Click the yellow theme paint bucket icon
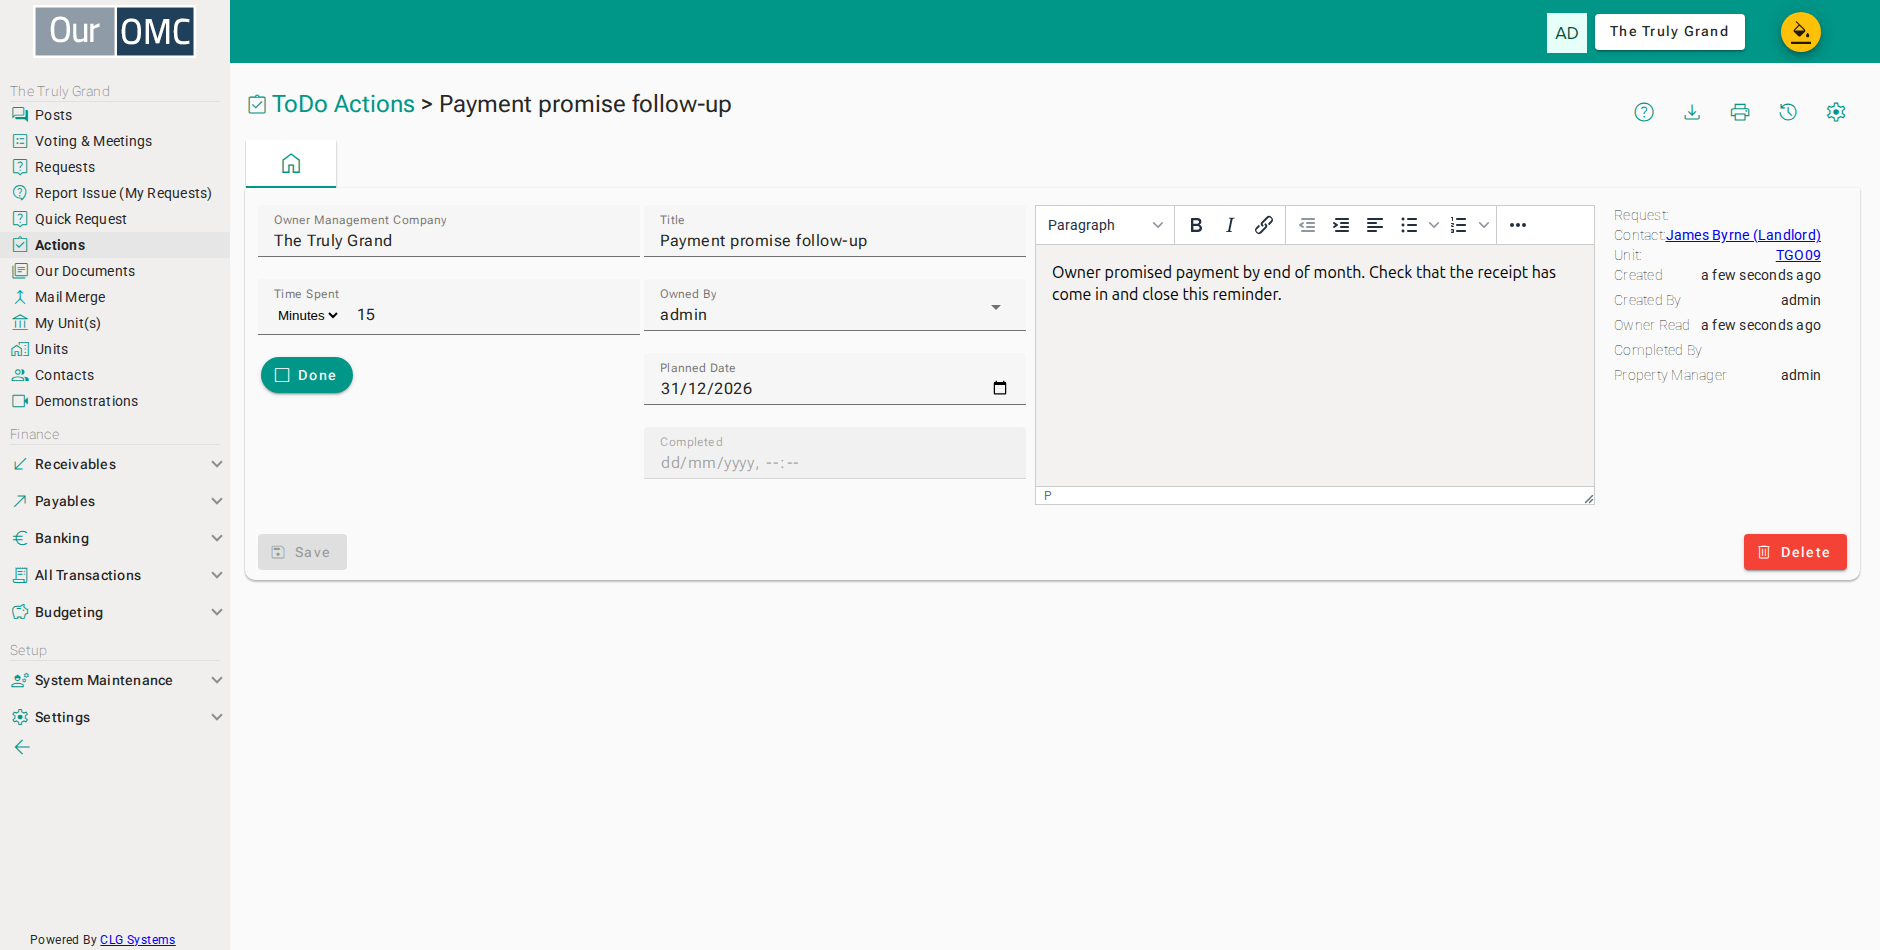Image resolution: width=1880 pixels, height=950 pixels. click(1801, 32)
